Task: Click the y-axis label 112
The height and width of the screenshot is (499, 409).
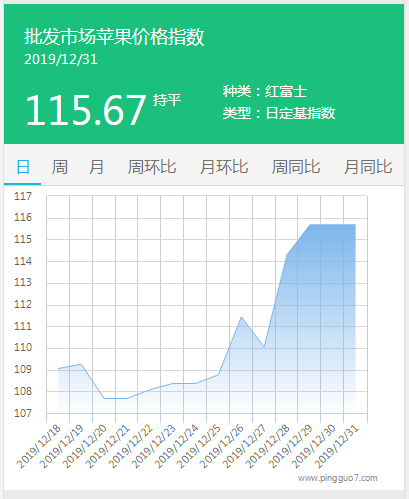Action: point(23,304)
